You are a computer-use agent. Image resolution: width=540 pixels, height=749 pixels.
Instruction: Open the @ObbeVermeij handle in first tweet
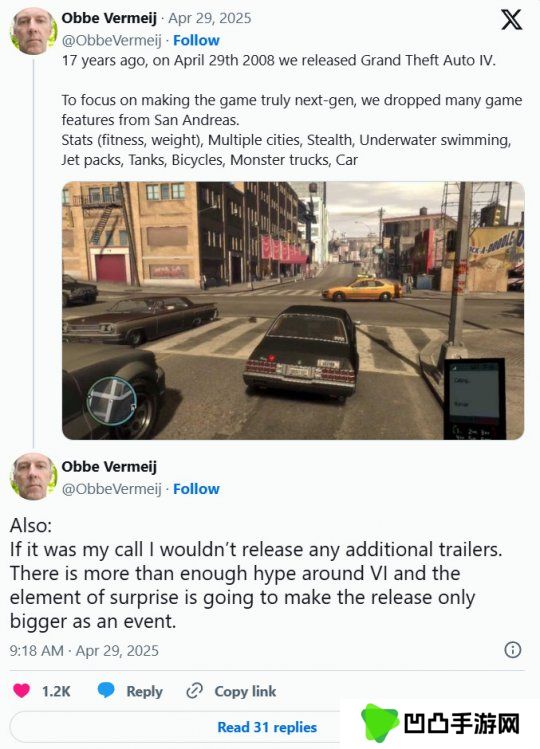point(111,41)
